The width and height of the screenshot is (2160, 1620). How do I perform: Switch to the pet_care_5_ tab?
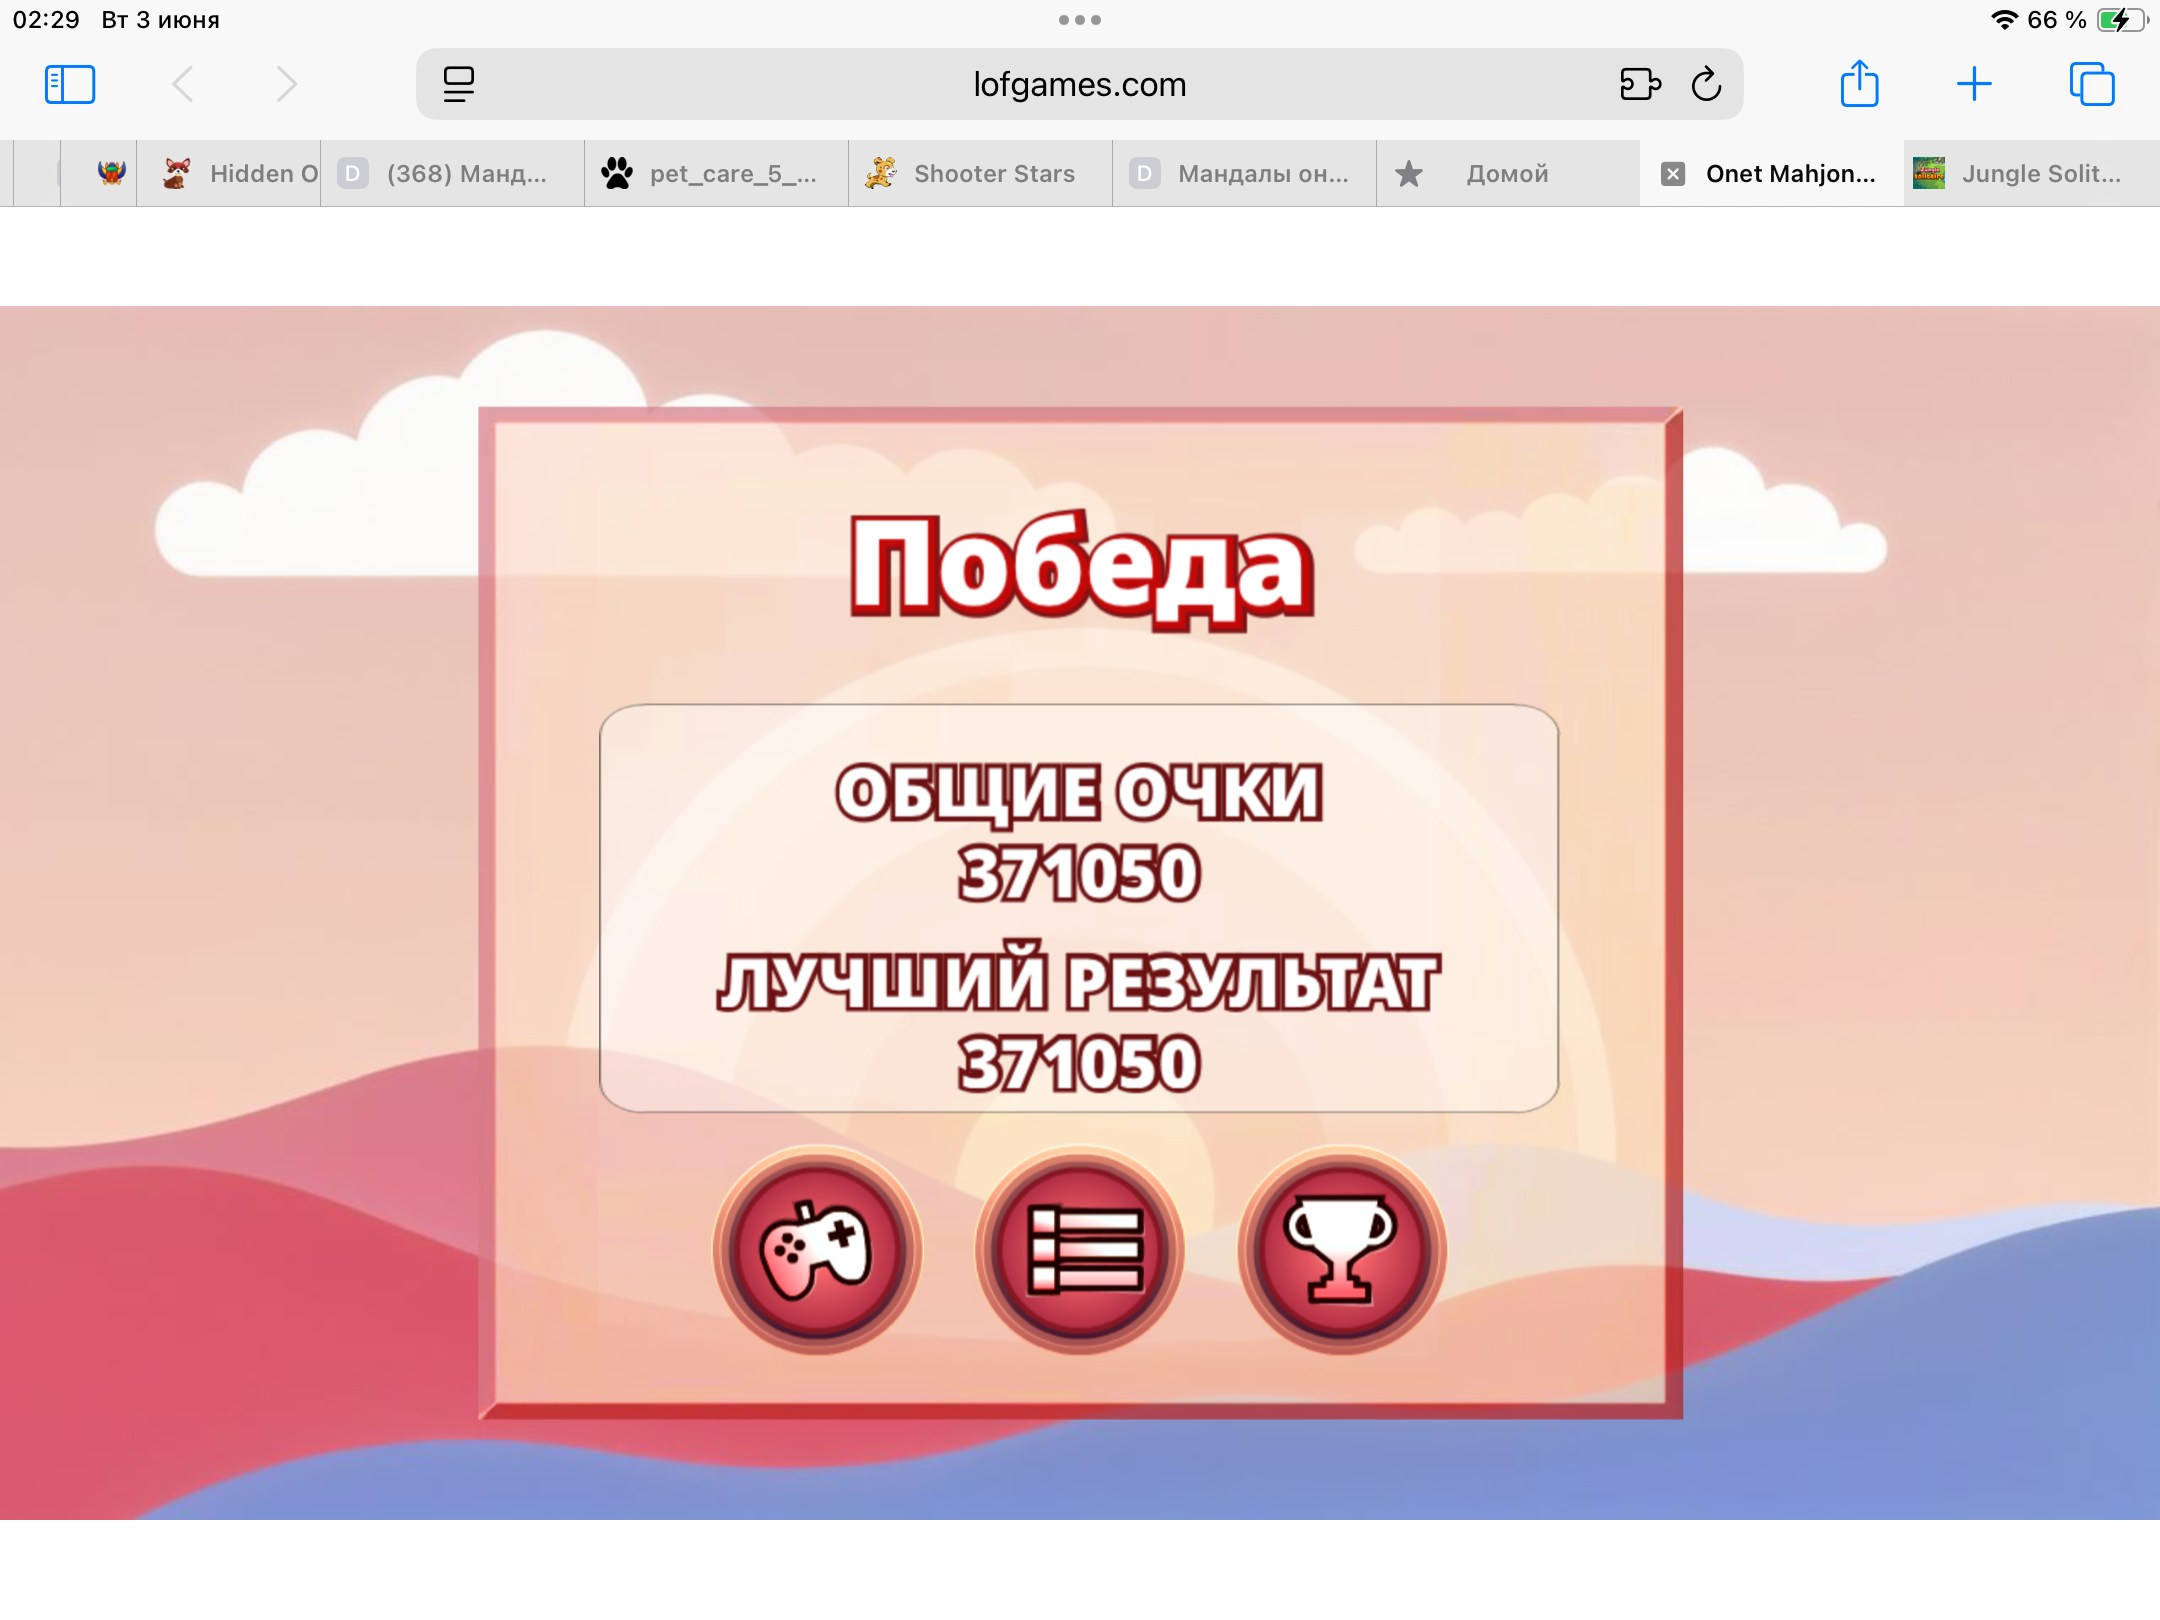point(717,174)
